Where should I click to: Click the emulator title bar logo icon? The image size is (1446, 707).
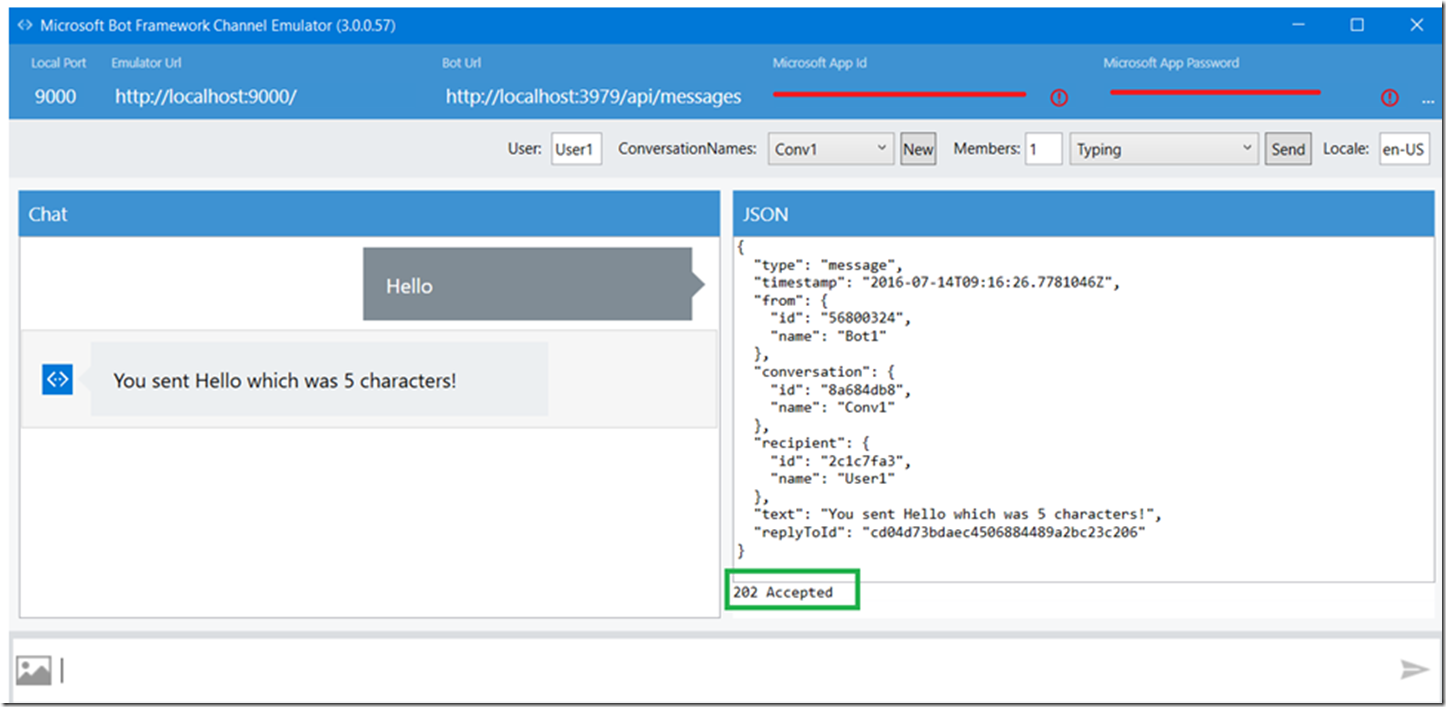click(x=25, y=25)
